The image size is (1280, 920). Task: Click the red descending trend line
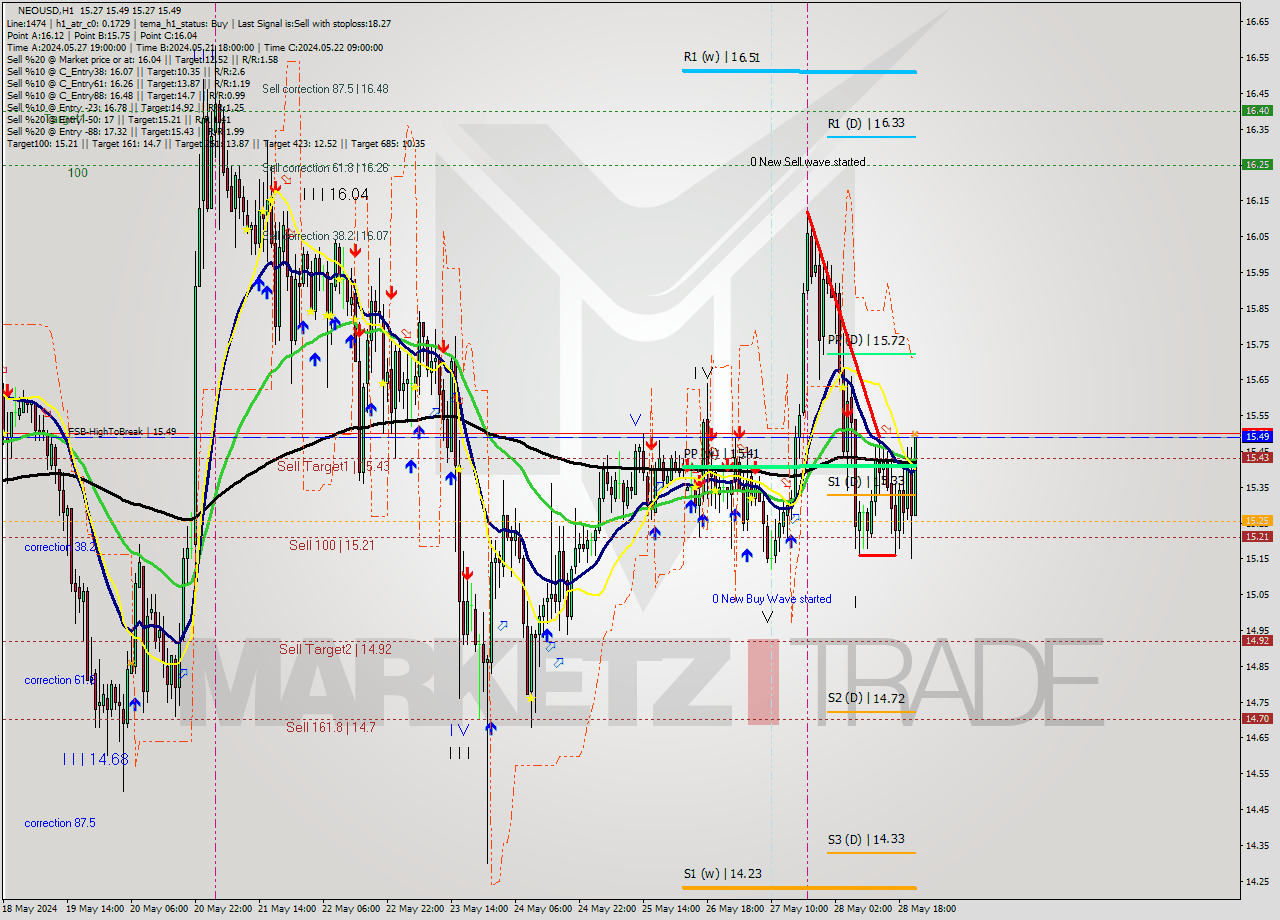[845, 325]
